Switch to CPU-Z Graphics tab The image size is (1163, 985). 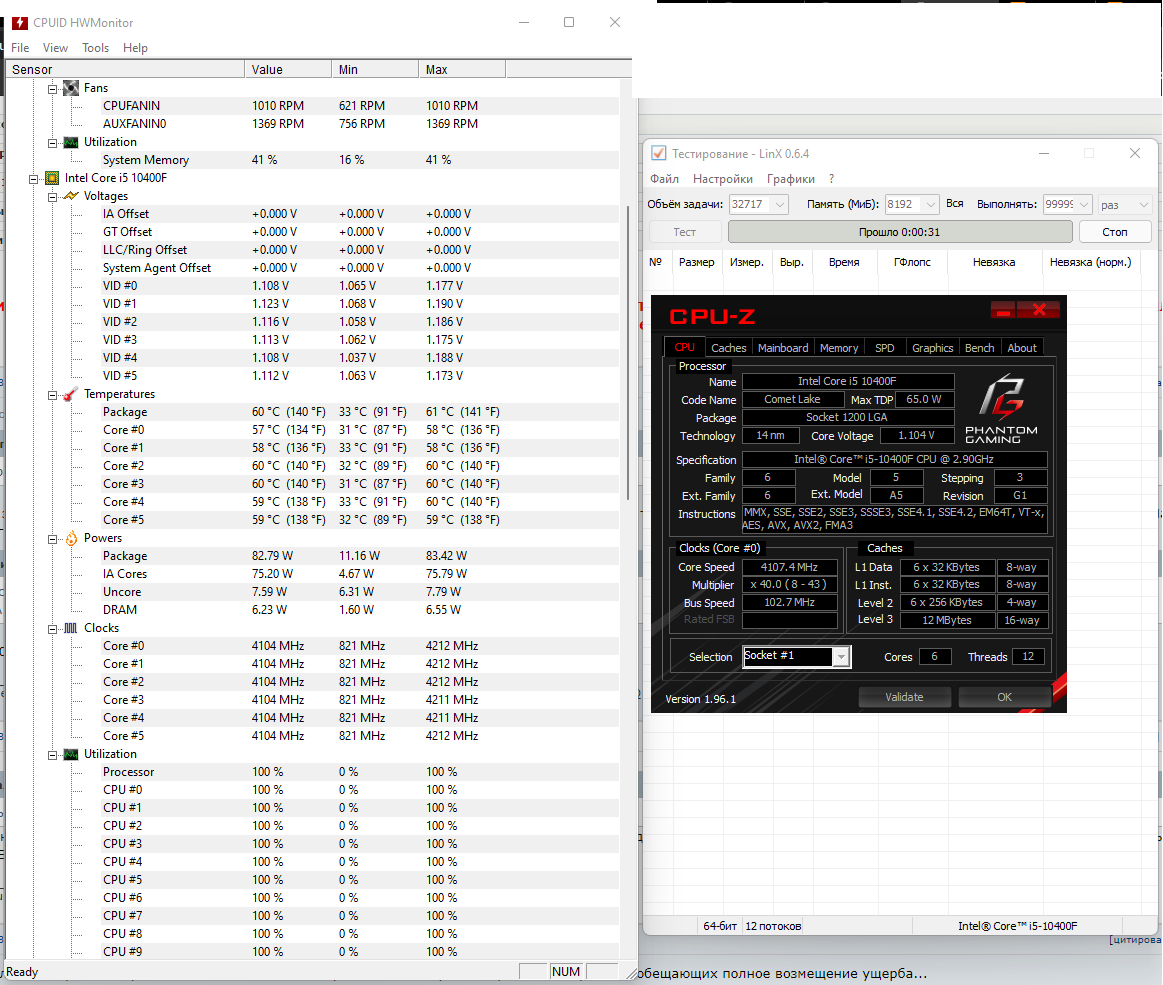[932, 348]
